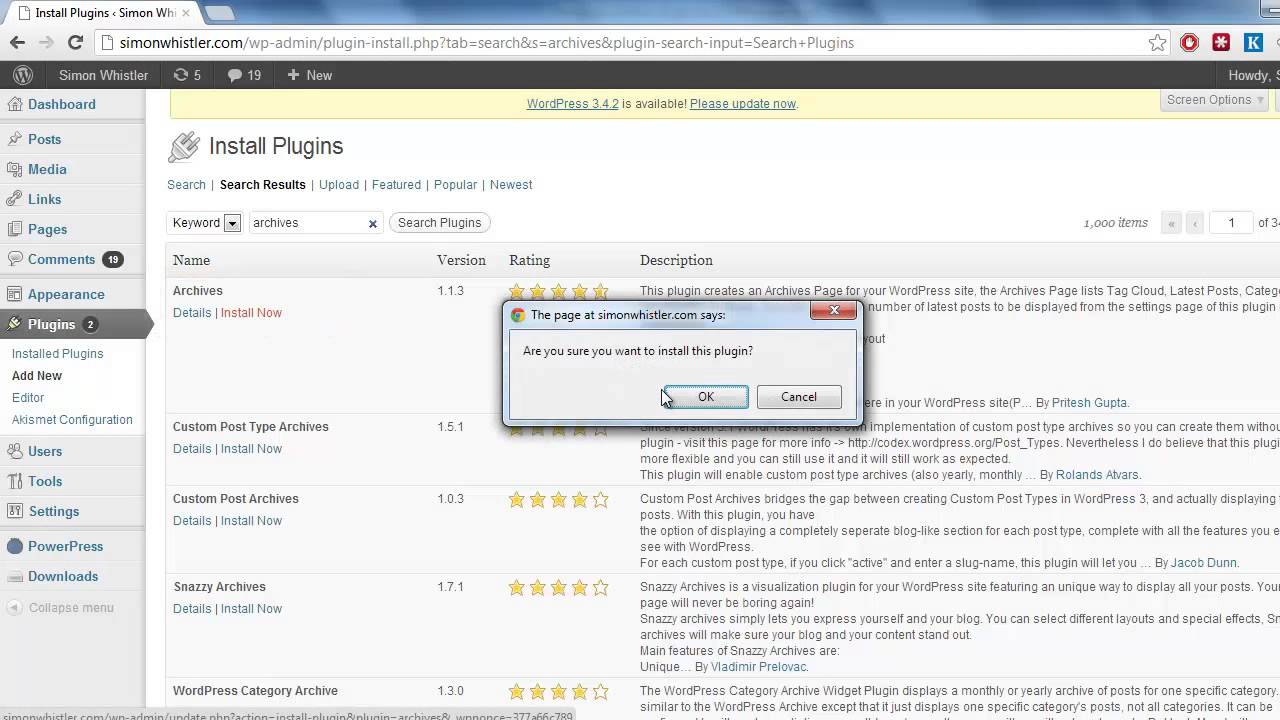1280x720 pixels.
Task: Click the browser address bar URL
Action: coord(487,43)
